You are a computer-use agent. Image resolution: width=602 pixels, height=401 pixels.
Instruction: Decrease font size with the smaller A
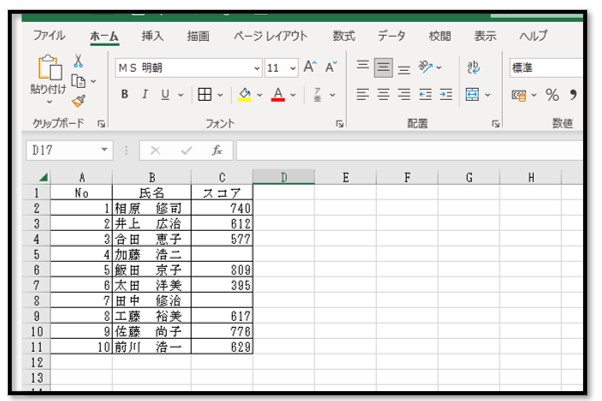point(331,67)
